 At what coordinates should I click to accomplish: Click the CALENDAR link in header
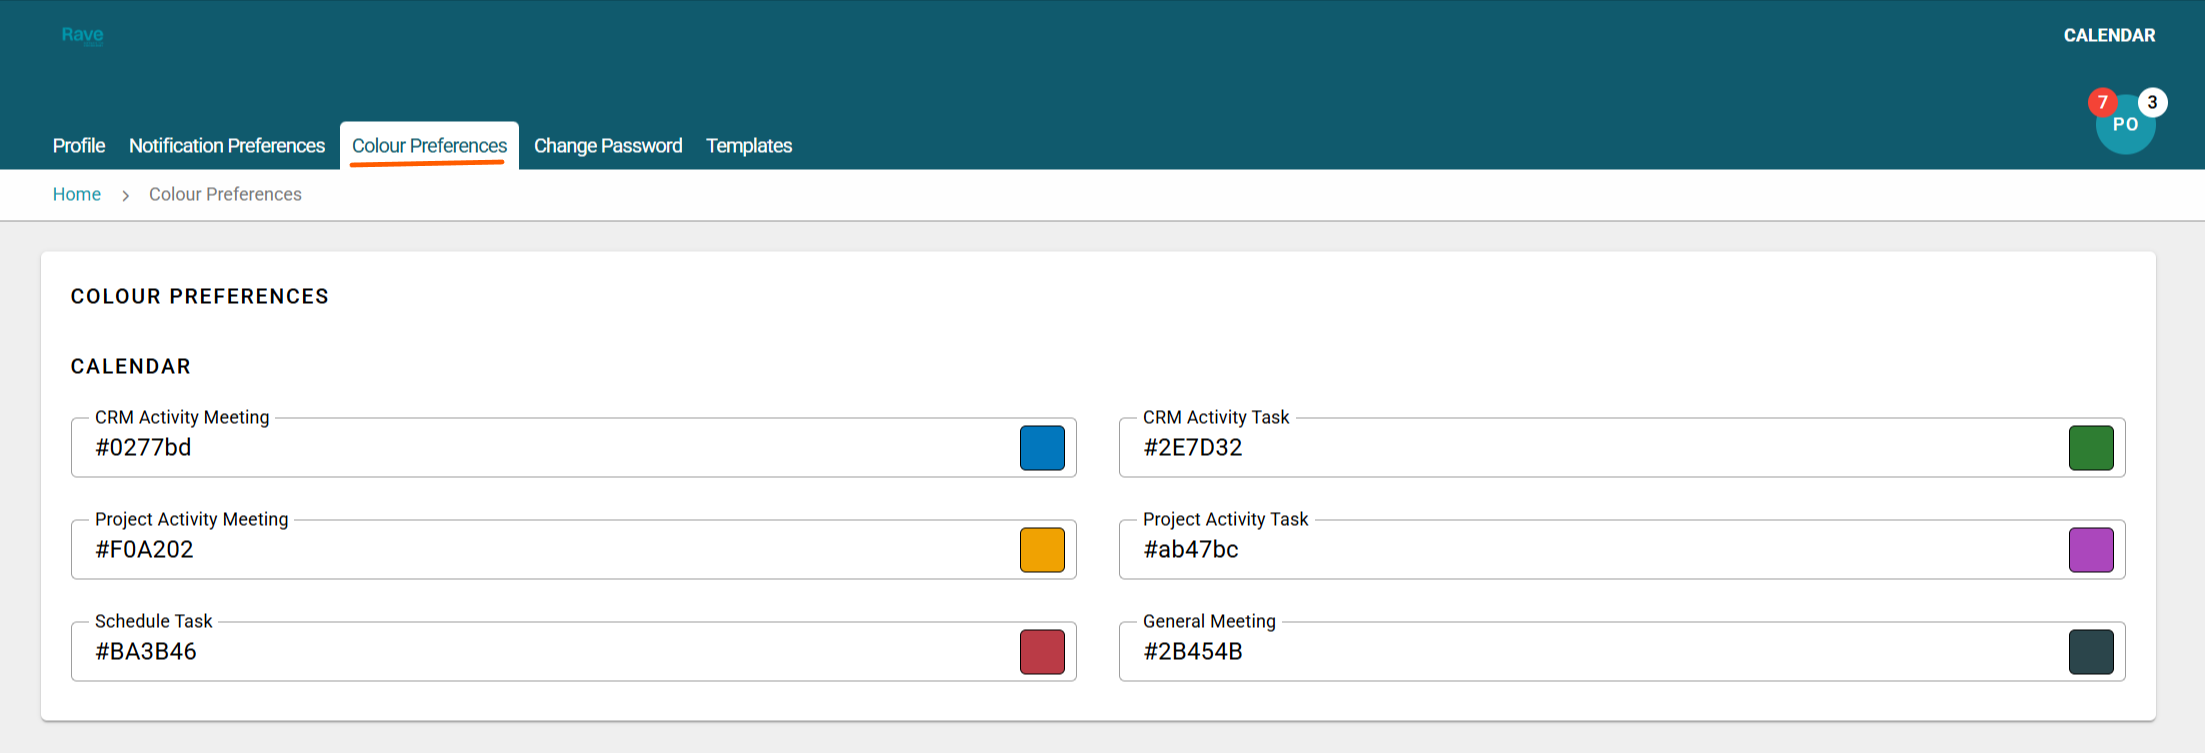[2109, 36]
